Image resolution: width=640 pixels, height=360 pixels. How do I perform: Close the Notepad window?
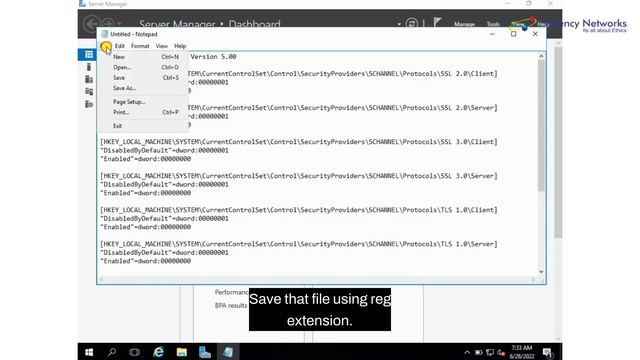coord(535,34)
